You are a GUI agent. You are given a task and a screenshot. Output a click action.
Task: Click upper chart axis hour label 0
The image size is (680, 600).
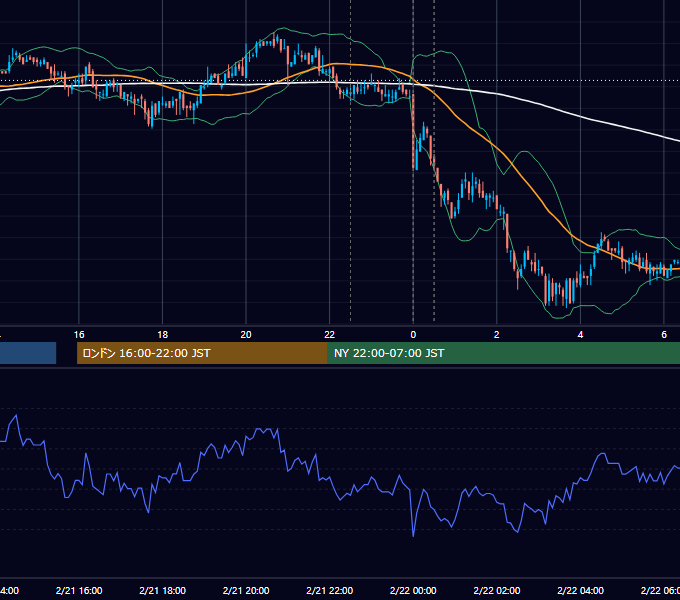[x=413, y=335]
